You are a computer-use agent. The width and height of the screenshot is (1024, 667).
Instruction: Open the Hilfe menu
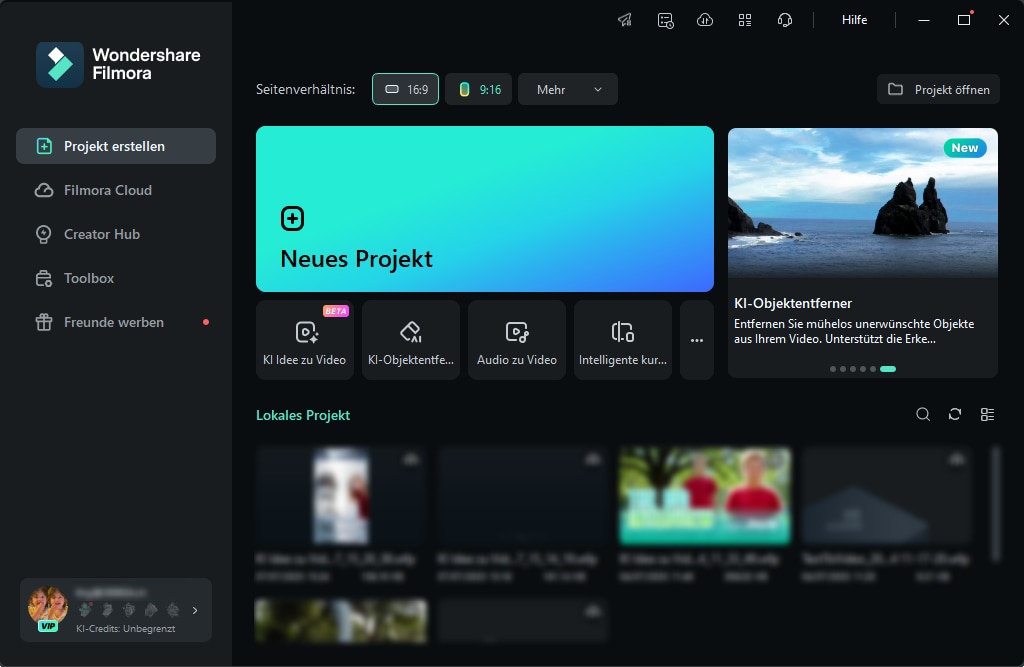click(x=854, y=20)
